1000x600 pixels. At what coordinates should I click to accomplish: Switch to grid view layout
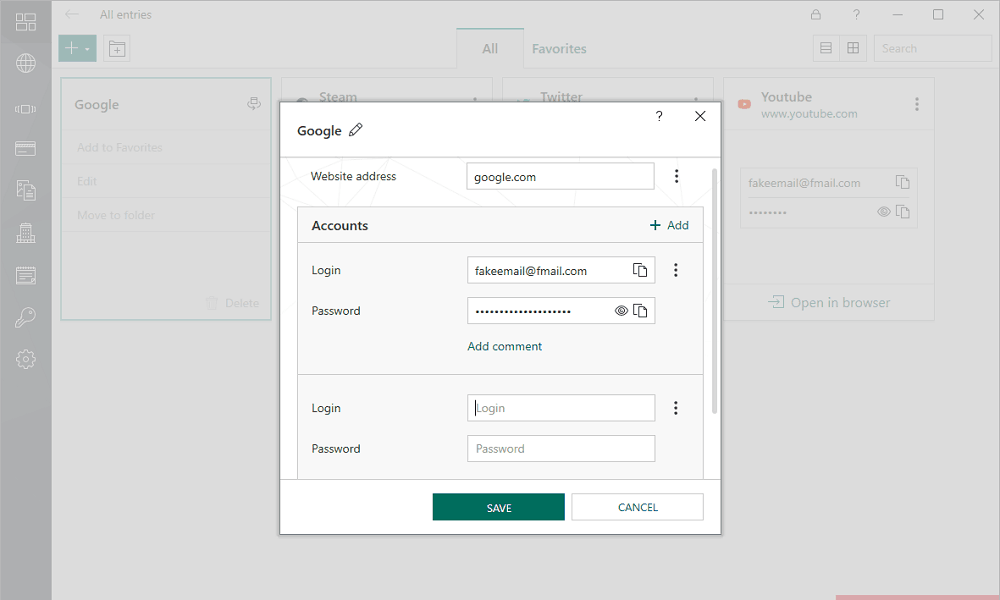pos(853,48)
